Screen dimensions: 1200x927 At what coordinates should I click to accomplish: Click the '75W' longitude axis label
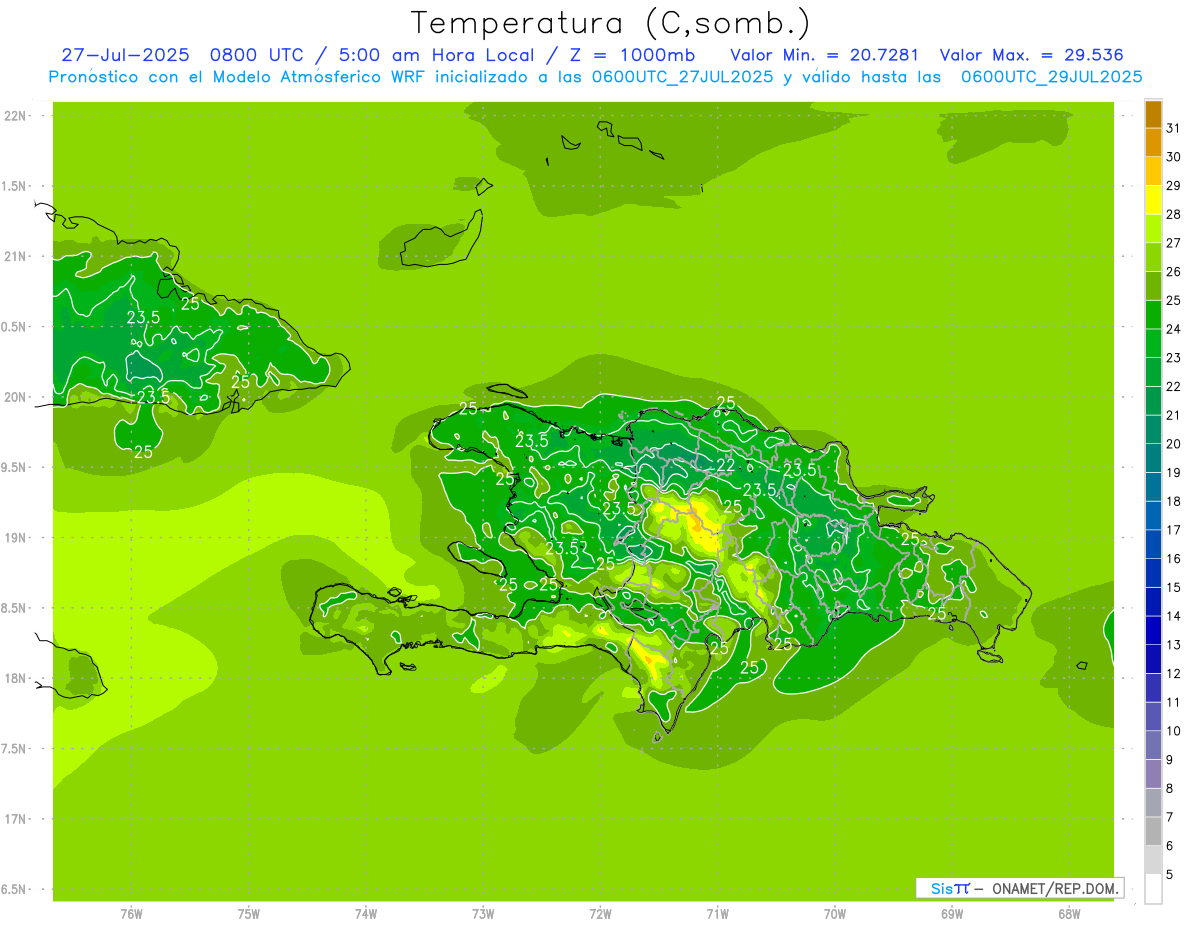click(x=248, y=914)
